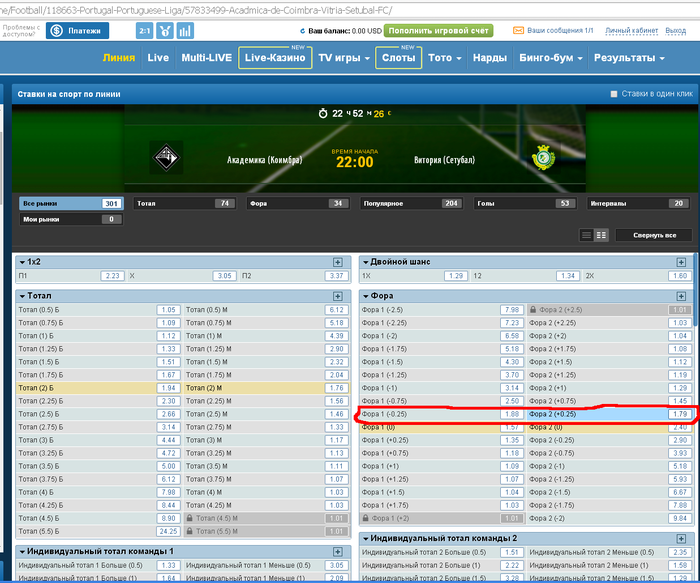Collapse the 1x2 market section
This screenshot has height=583, width=700.
22,262
